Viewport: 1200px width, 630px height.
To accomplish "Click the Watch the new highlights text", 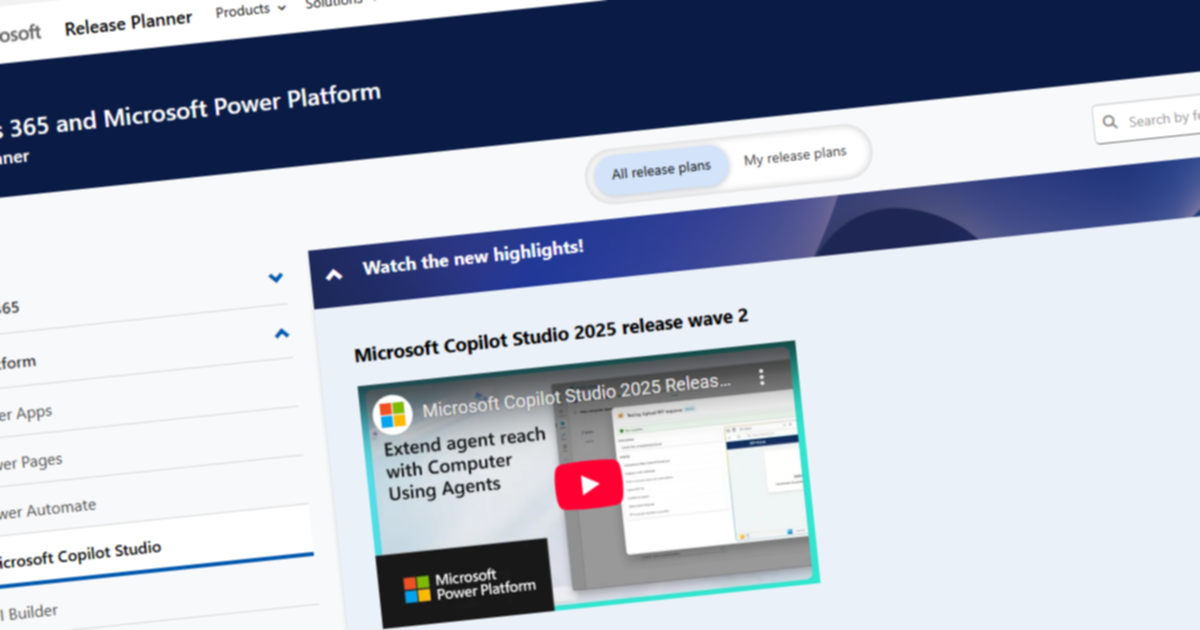I will 473,256.
